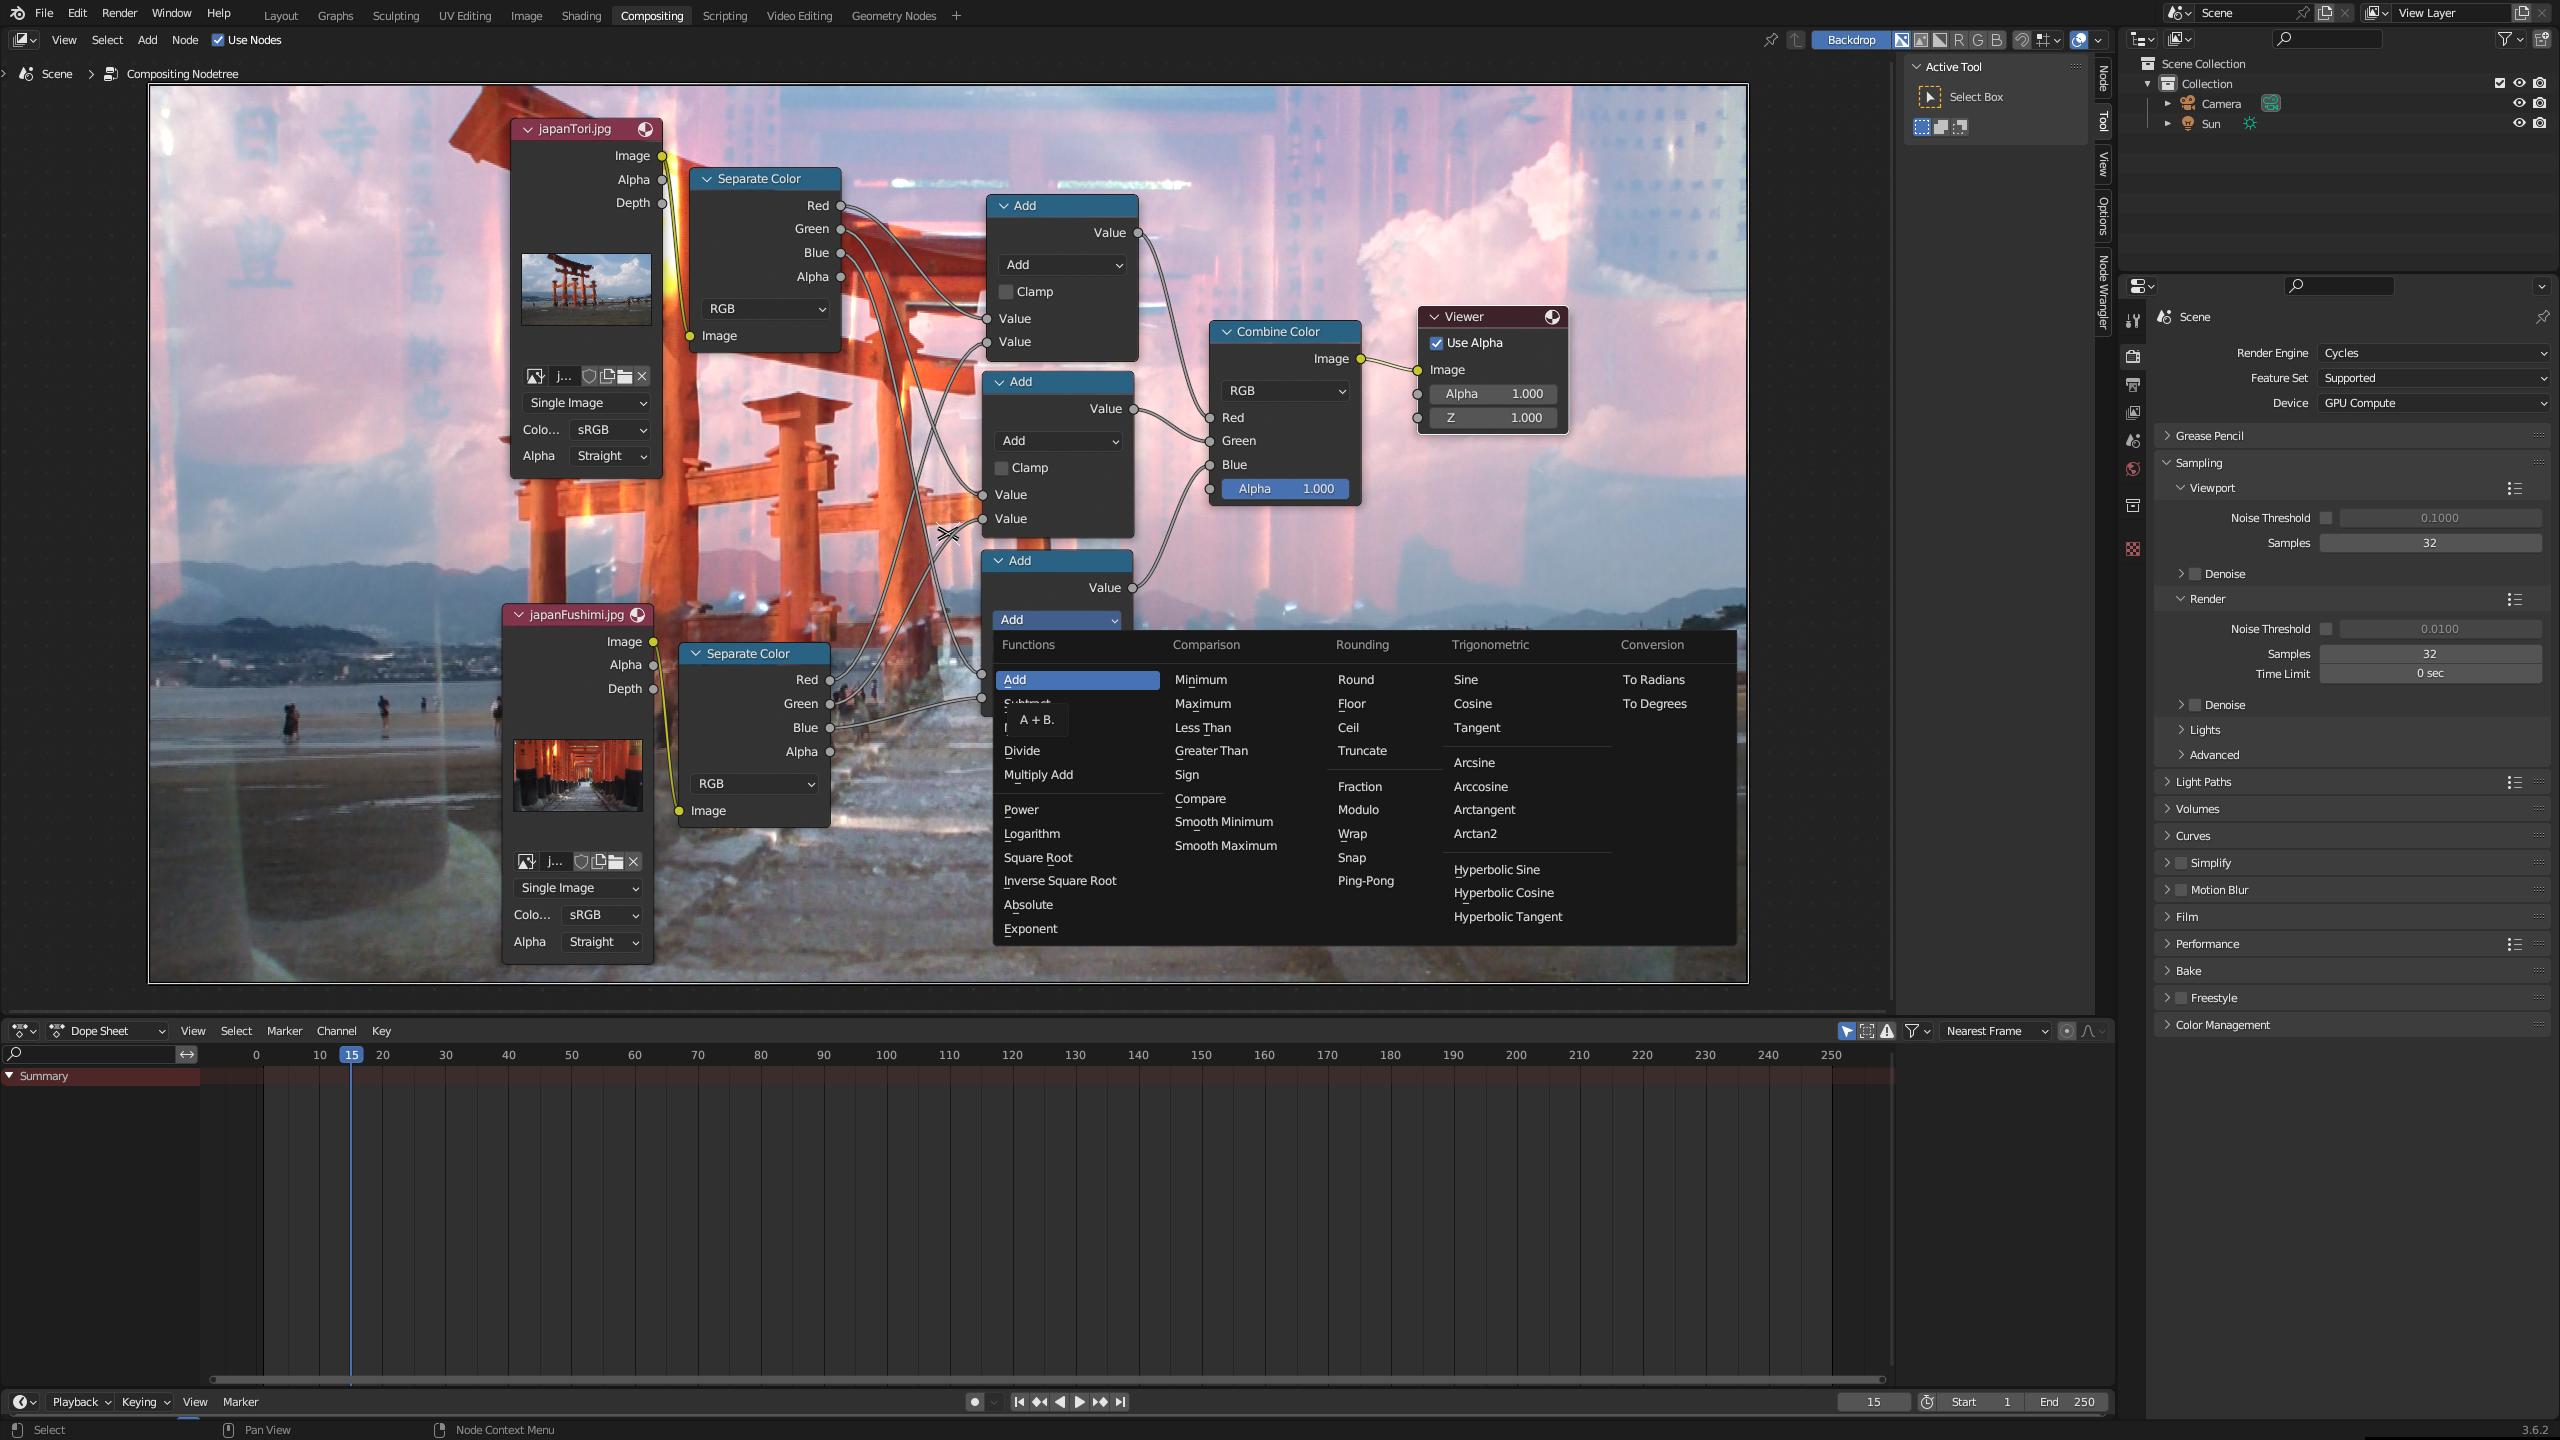The image size is (2560, 1440).
Task: Click the Blender logo icon
Action: (x=17, y=13)
